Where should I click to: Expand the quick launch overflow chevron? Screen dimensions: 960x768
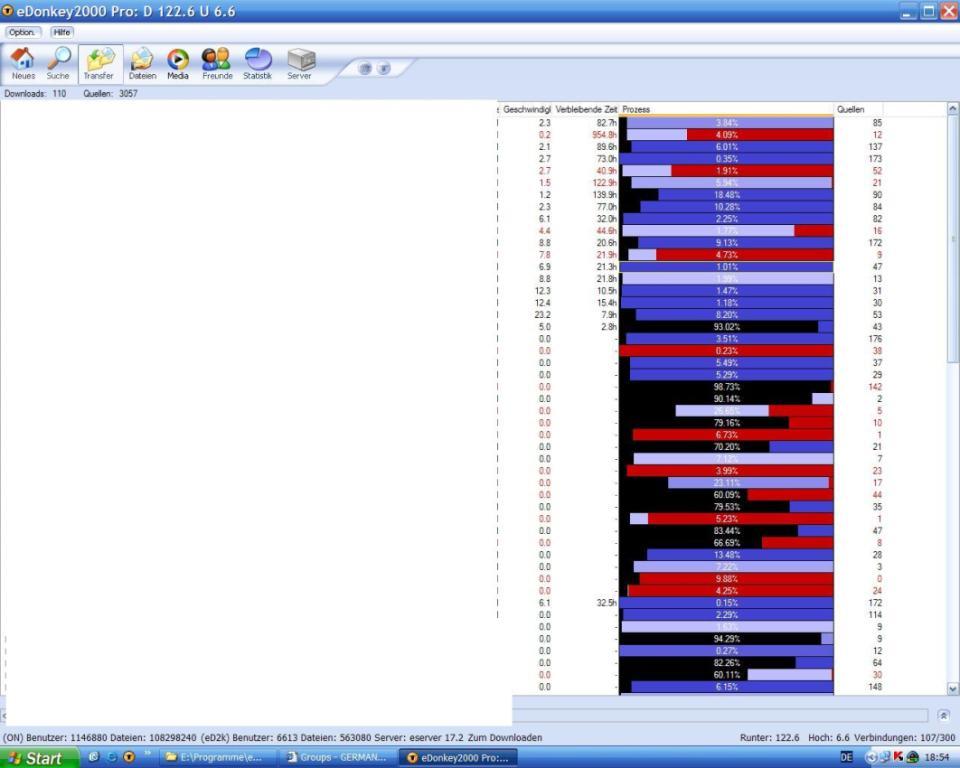point(148,753)
